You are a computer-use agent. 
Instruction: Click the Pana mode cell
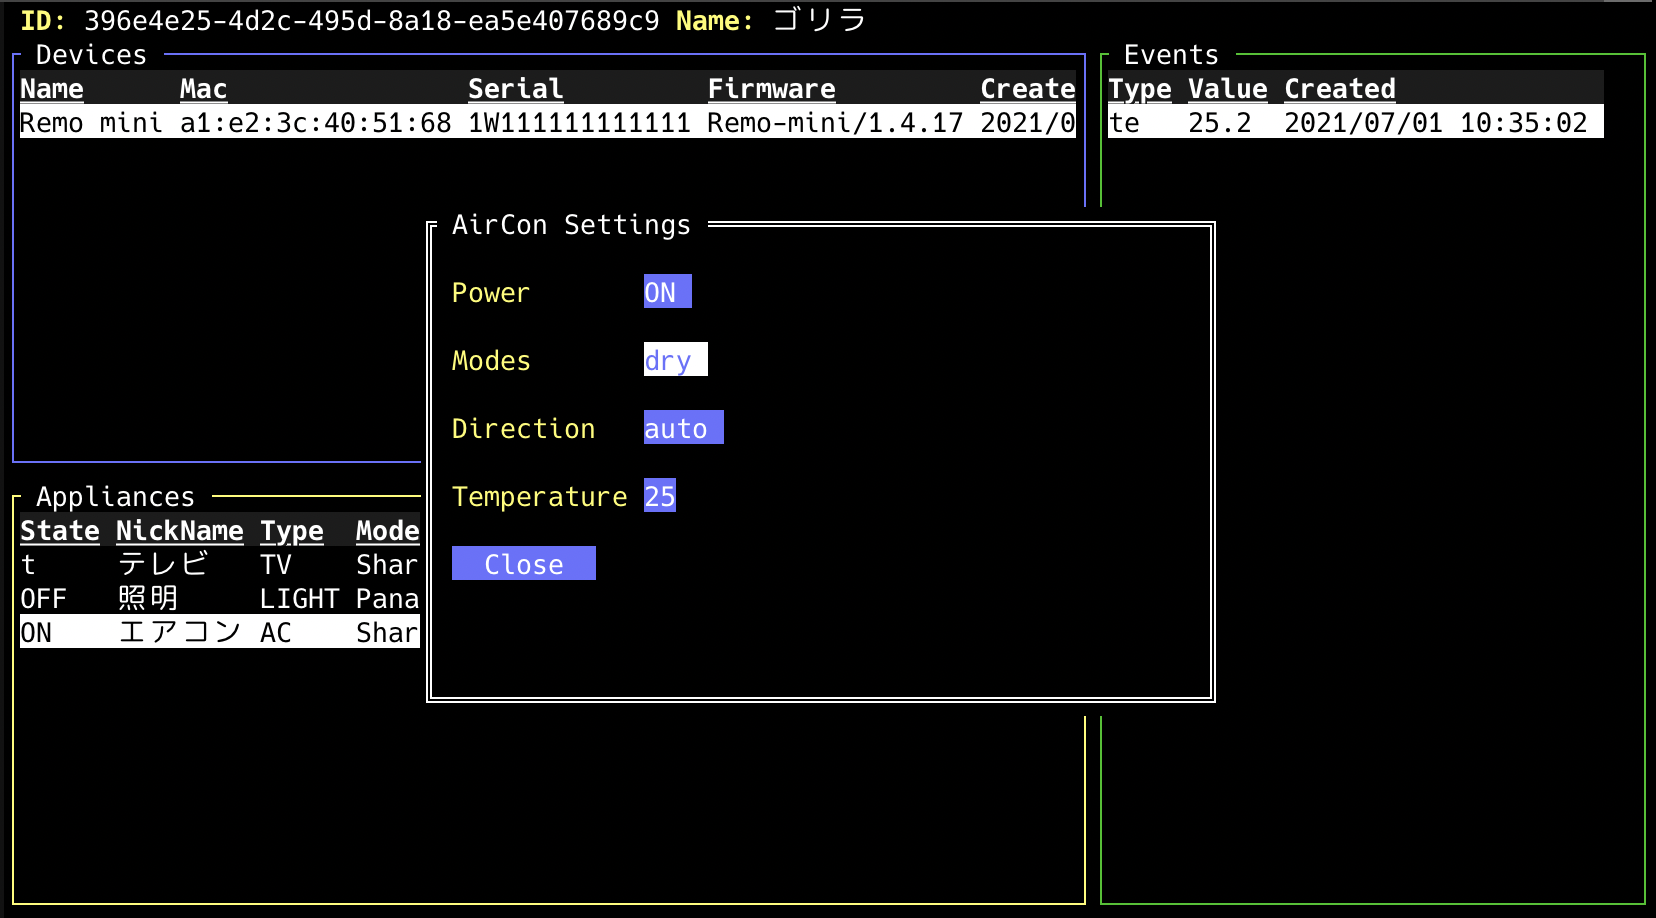(x=388, y=598)
